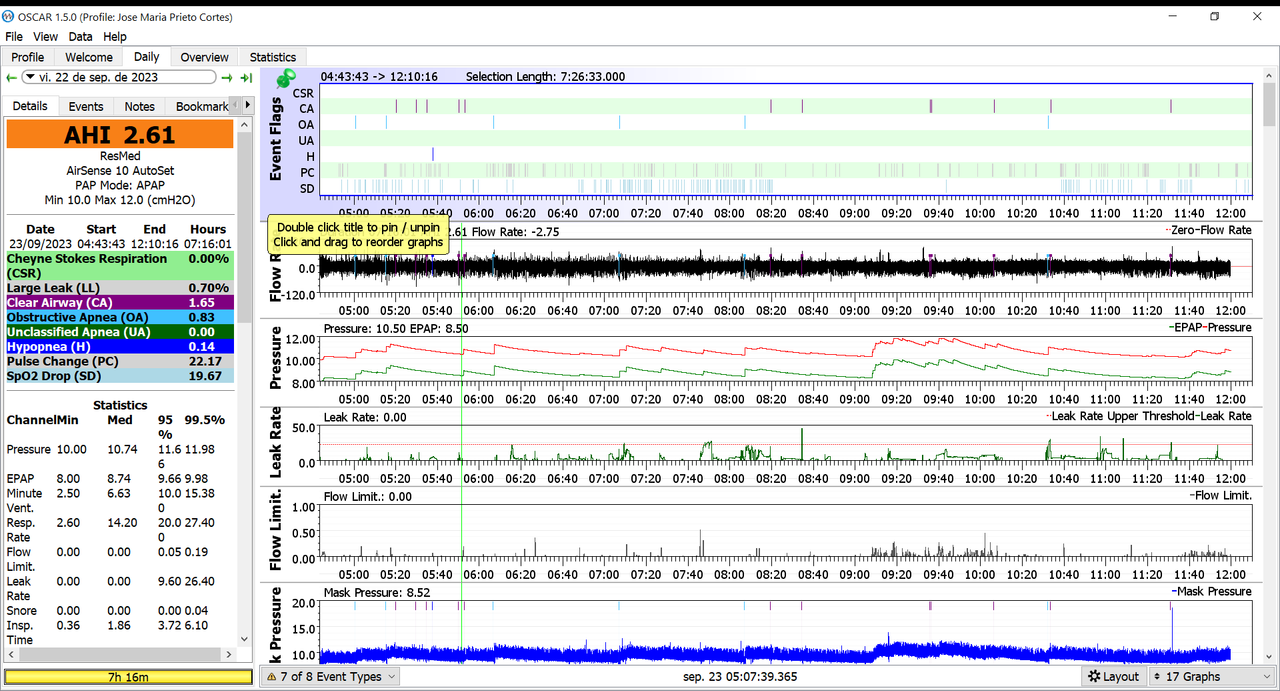Go to previous day with left arrow
The image size is (1280, 691).
[x=11, y=77]
